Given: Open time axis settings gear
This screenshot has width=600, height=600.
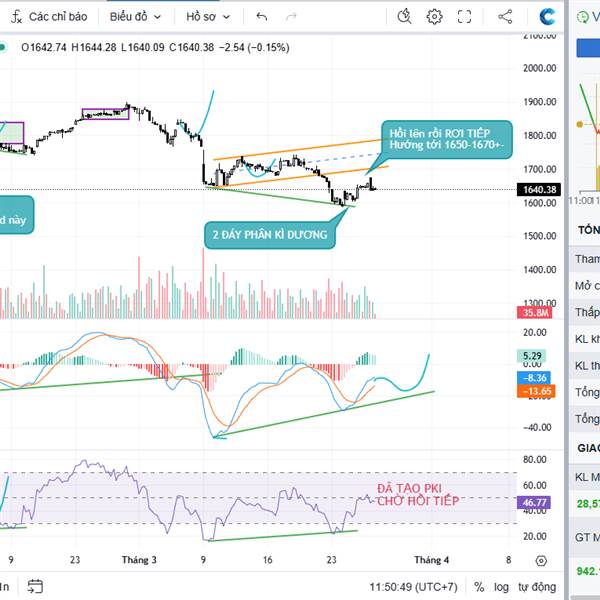Looking at the screenshot, I should point(541,561).
